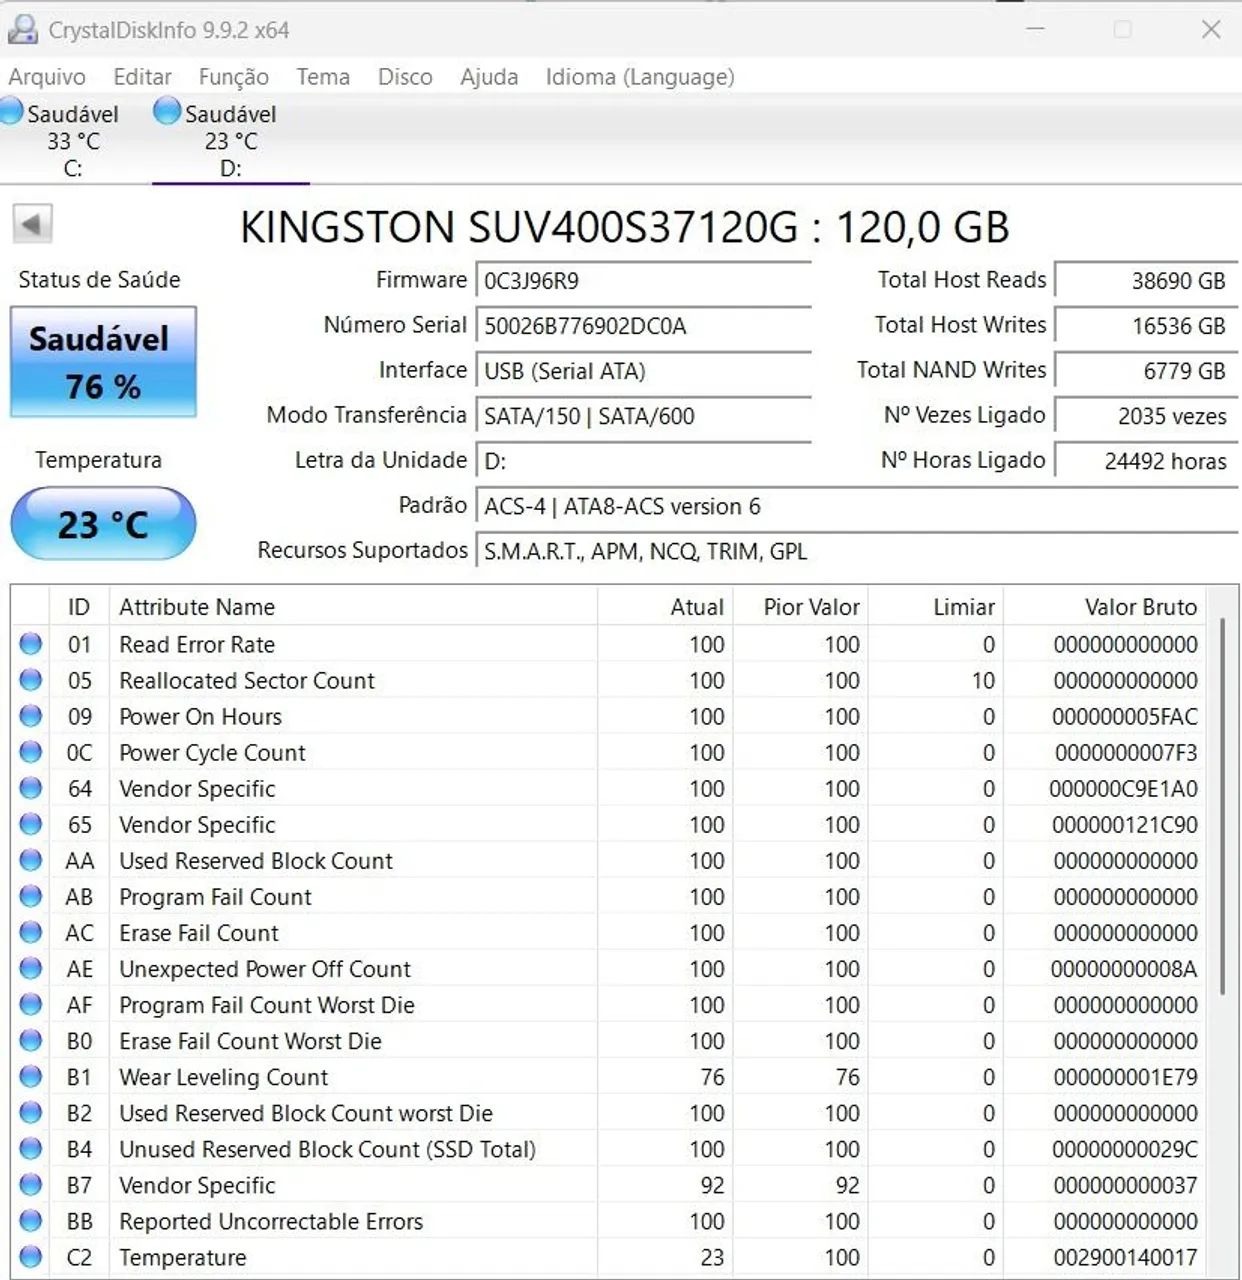Click the transfer mode field SATA/150 | SATA/600
1242x1280 pixels.
643,416
